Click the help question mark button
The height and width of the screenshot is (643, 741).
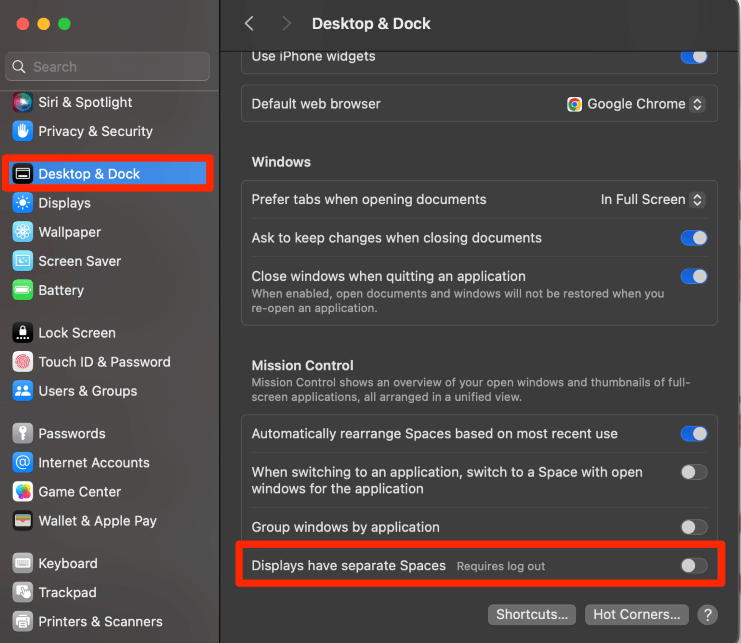coord(707,614)
